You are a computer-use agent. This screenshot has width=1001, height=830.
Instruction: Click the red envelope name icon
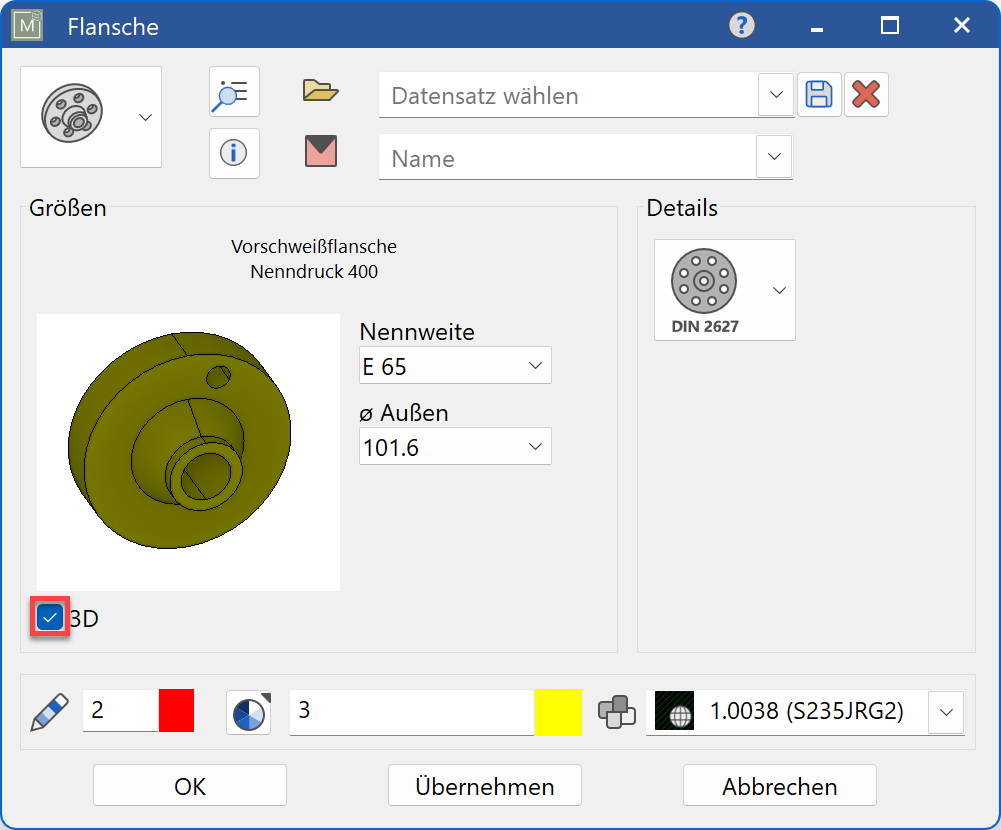click(x=321, y=152)
